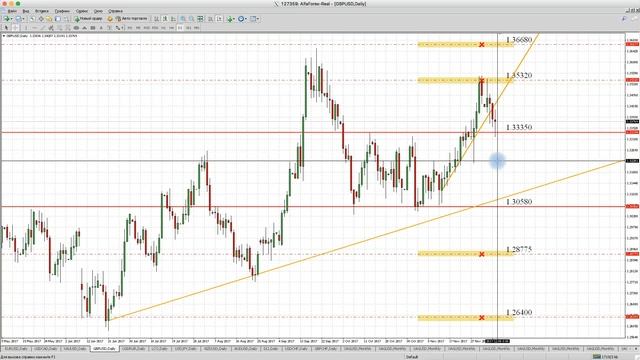This screenshot has height=360, width=640.
Task: Select the 1.35320 price level label
Action: pyautogui.click(x=519, y=75)
